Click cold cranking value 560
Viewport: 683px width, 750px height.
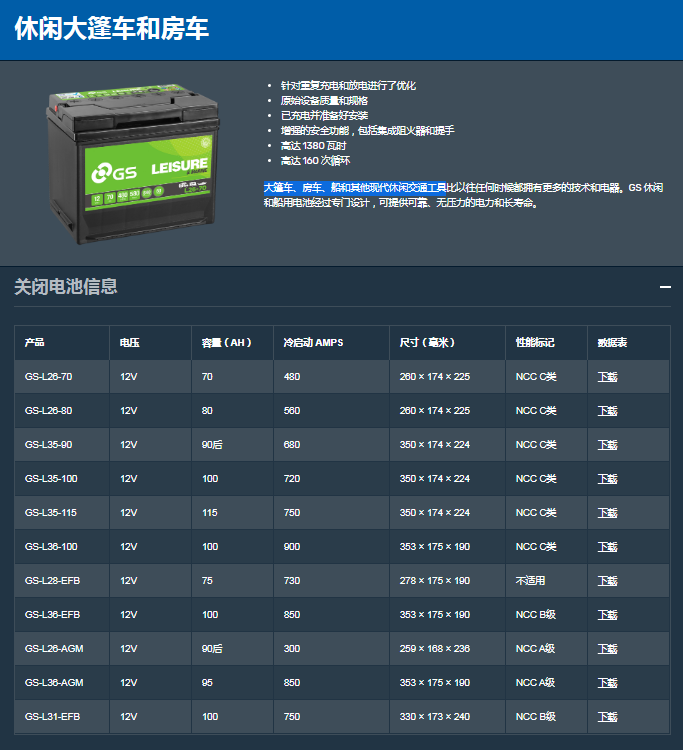pyautogui.click(x=292, y=411)
